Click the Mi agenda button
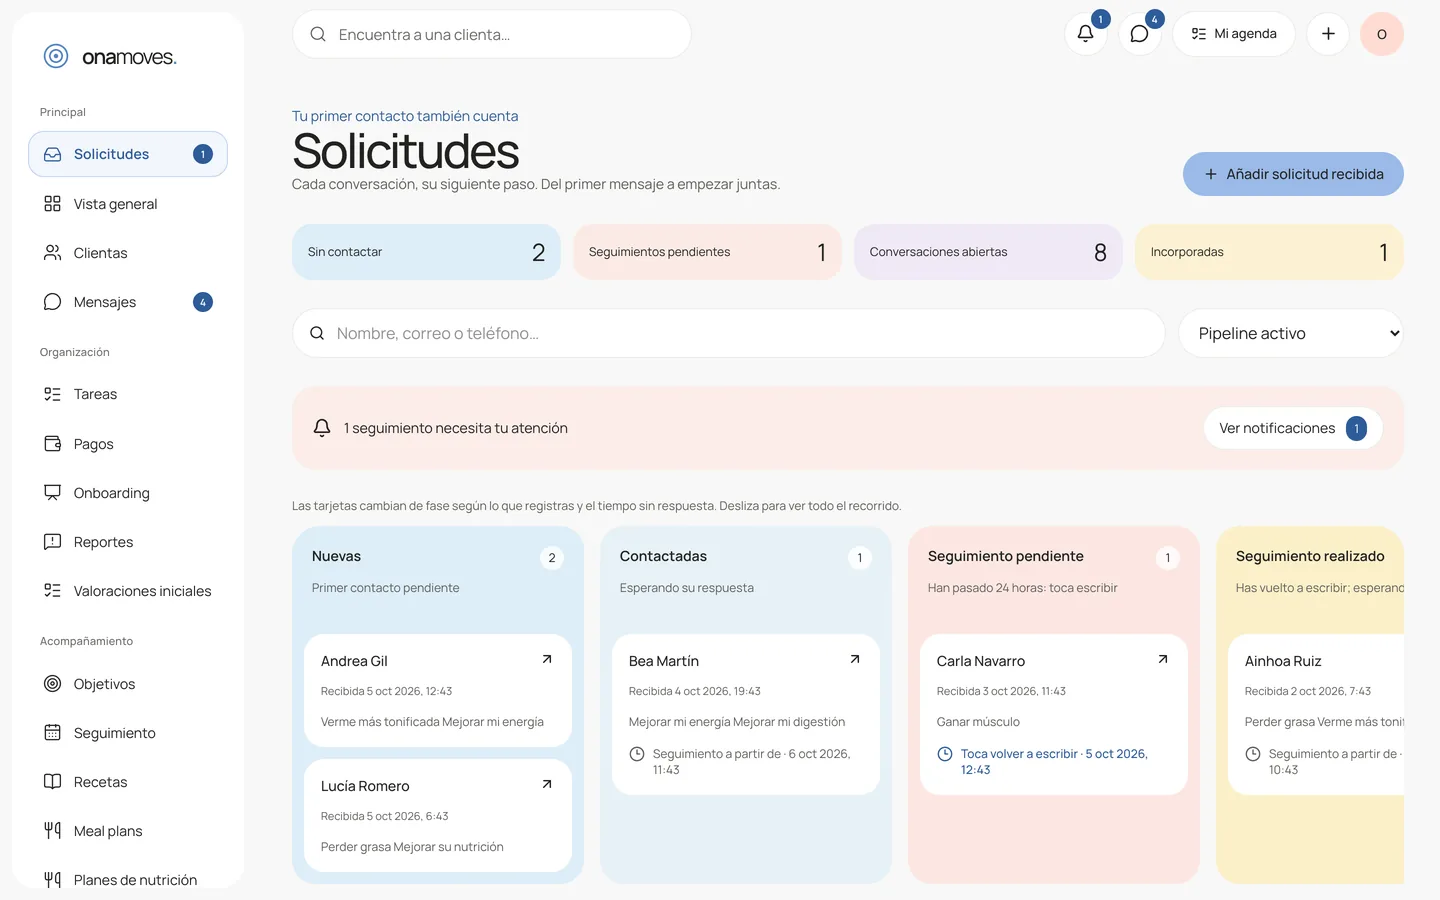Screen dimensions: 1440x900 [x=1234, y=34]
